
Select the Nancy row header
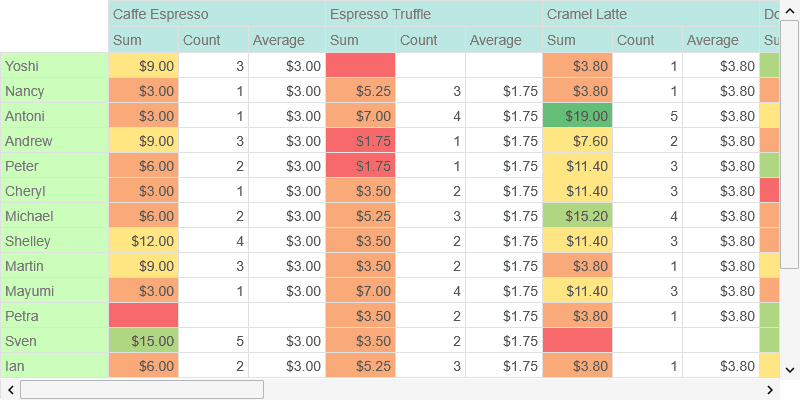coord(54,91)
